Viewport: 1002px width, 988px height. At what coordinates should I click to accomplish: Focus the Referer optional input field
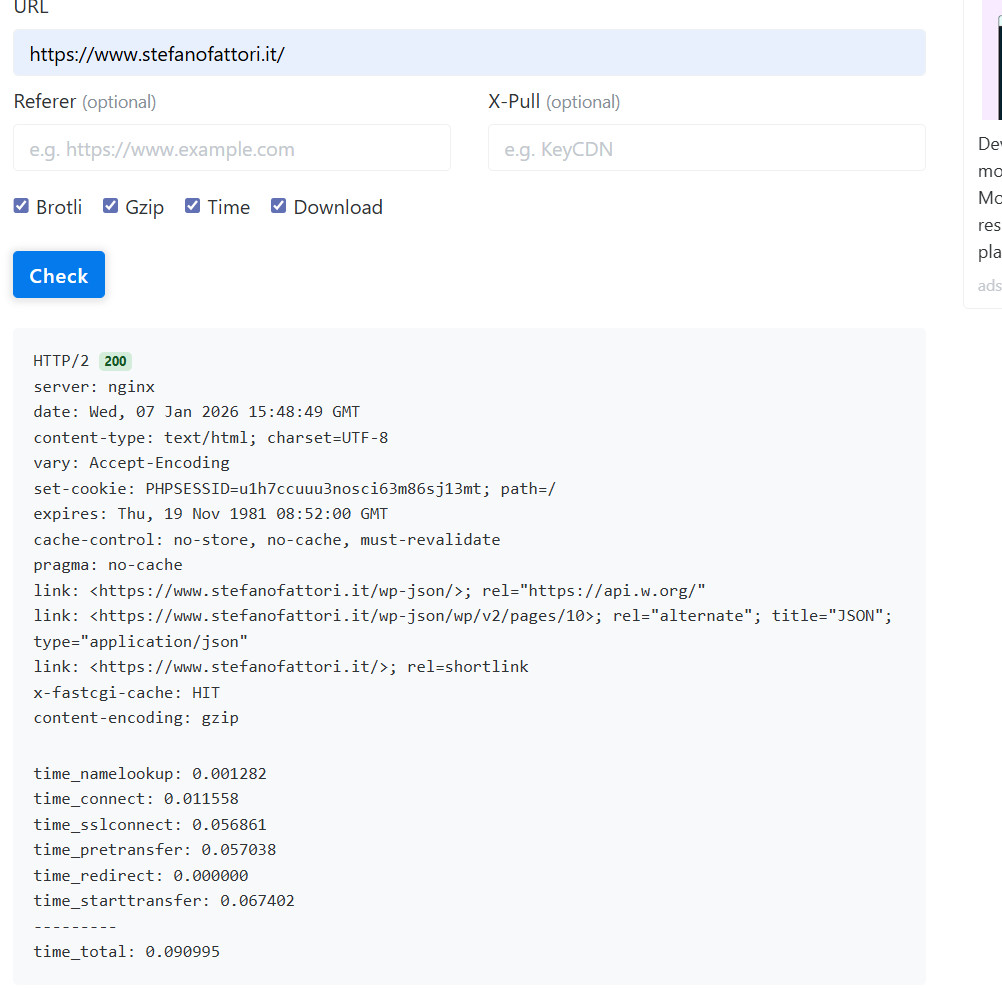(231, 148)
